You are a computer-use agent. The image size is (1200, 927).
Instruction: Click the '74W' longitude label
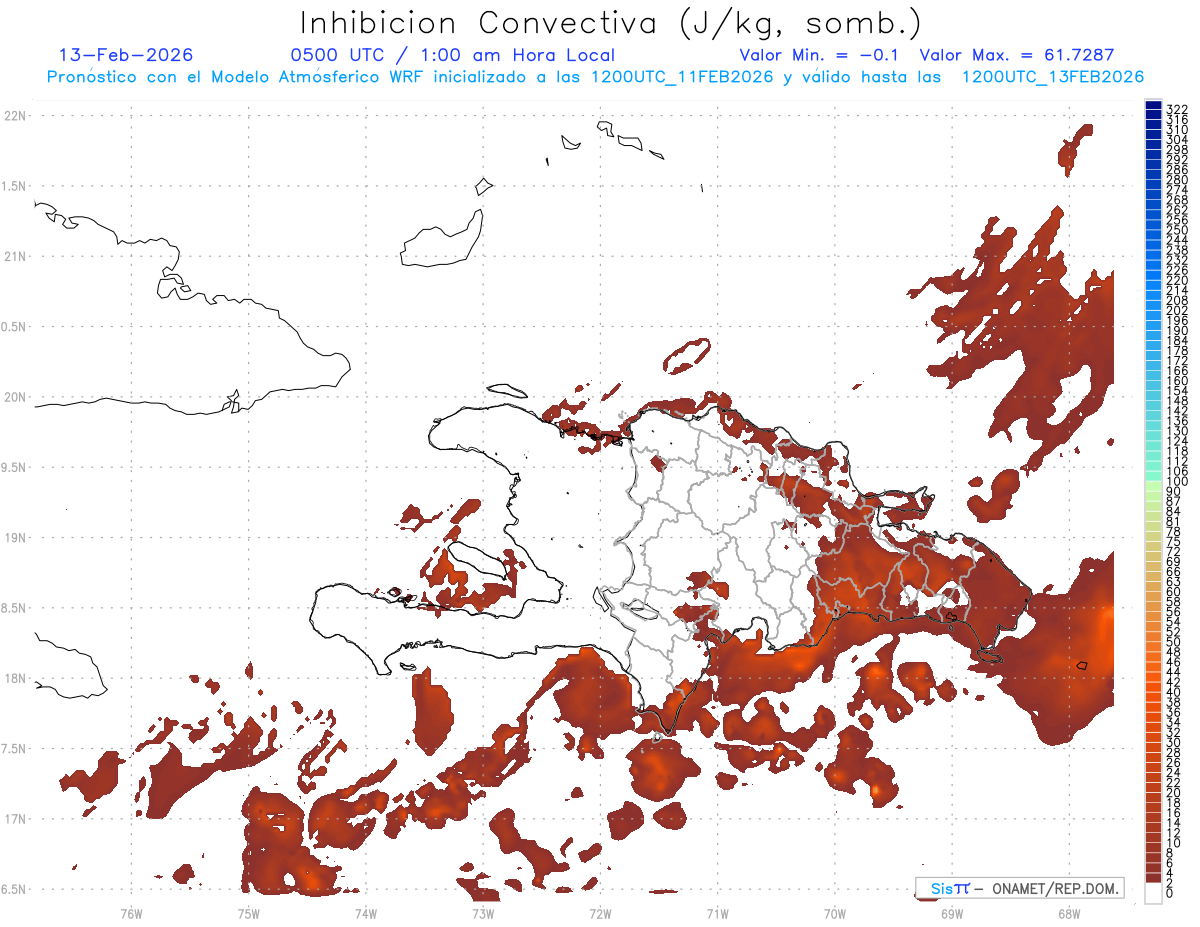point(365,913)
